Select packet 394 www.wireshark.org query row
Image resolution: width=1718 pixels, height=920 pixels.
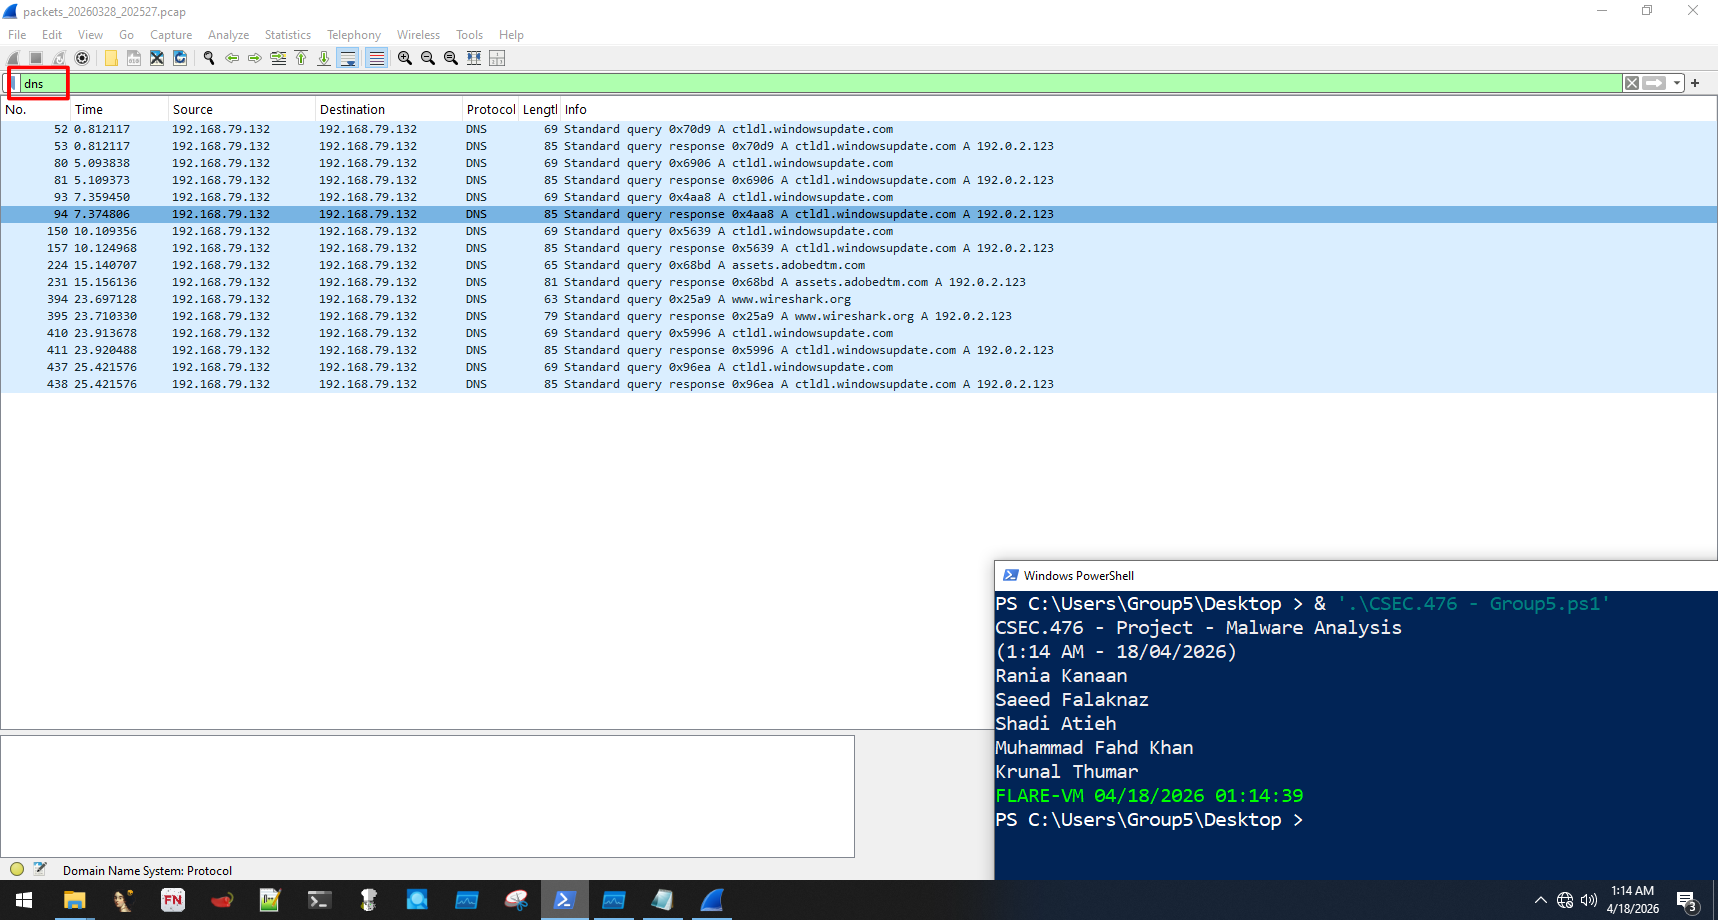(x=859, y=299)
